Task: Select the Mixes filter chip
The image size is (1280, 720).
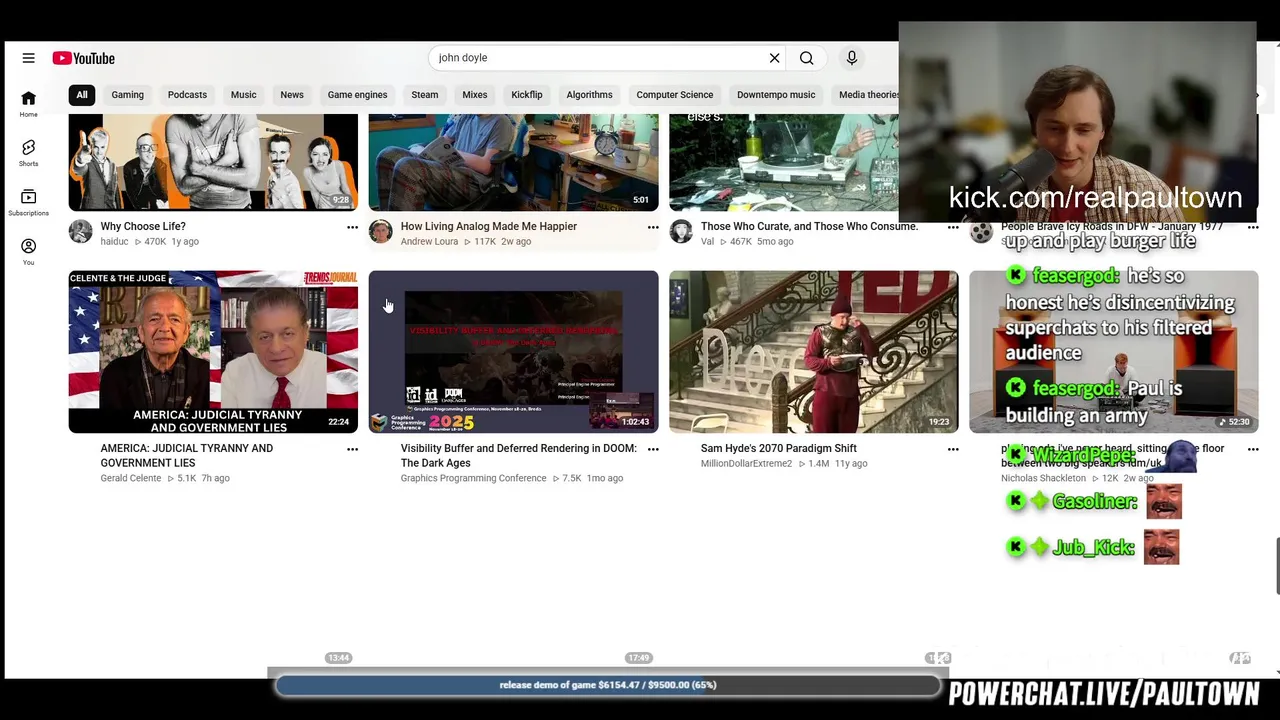Action: [x=474, y=95]
